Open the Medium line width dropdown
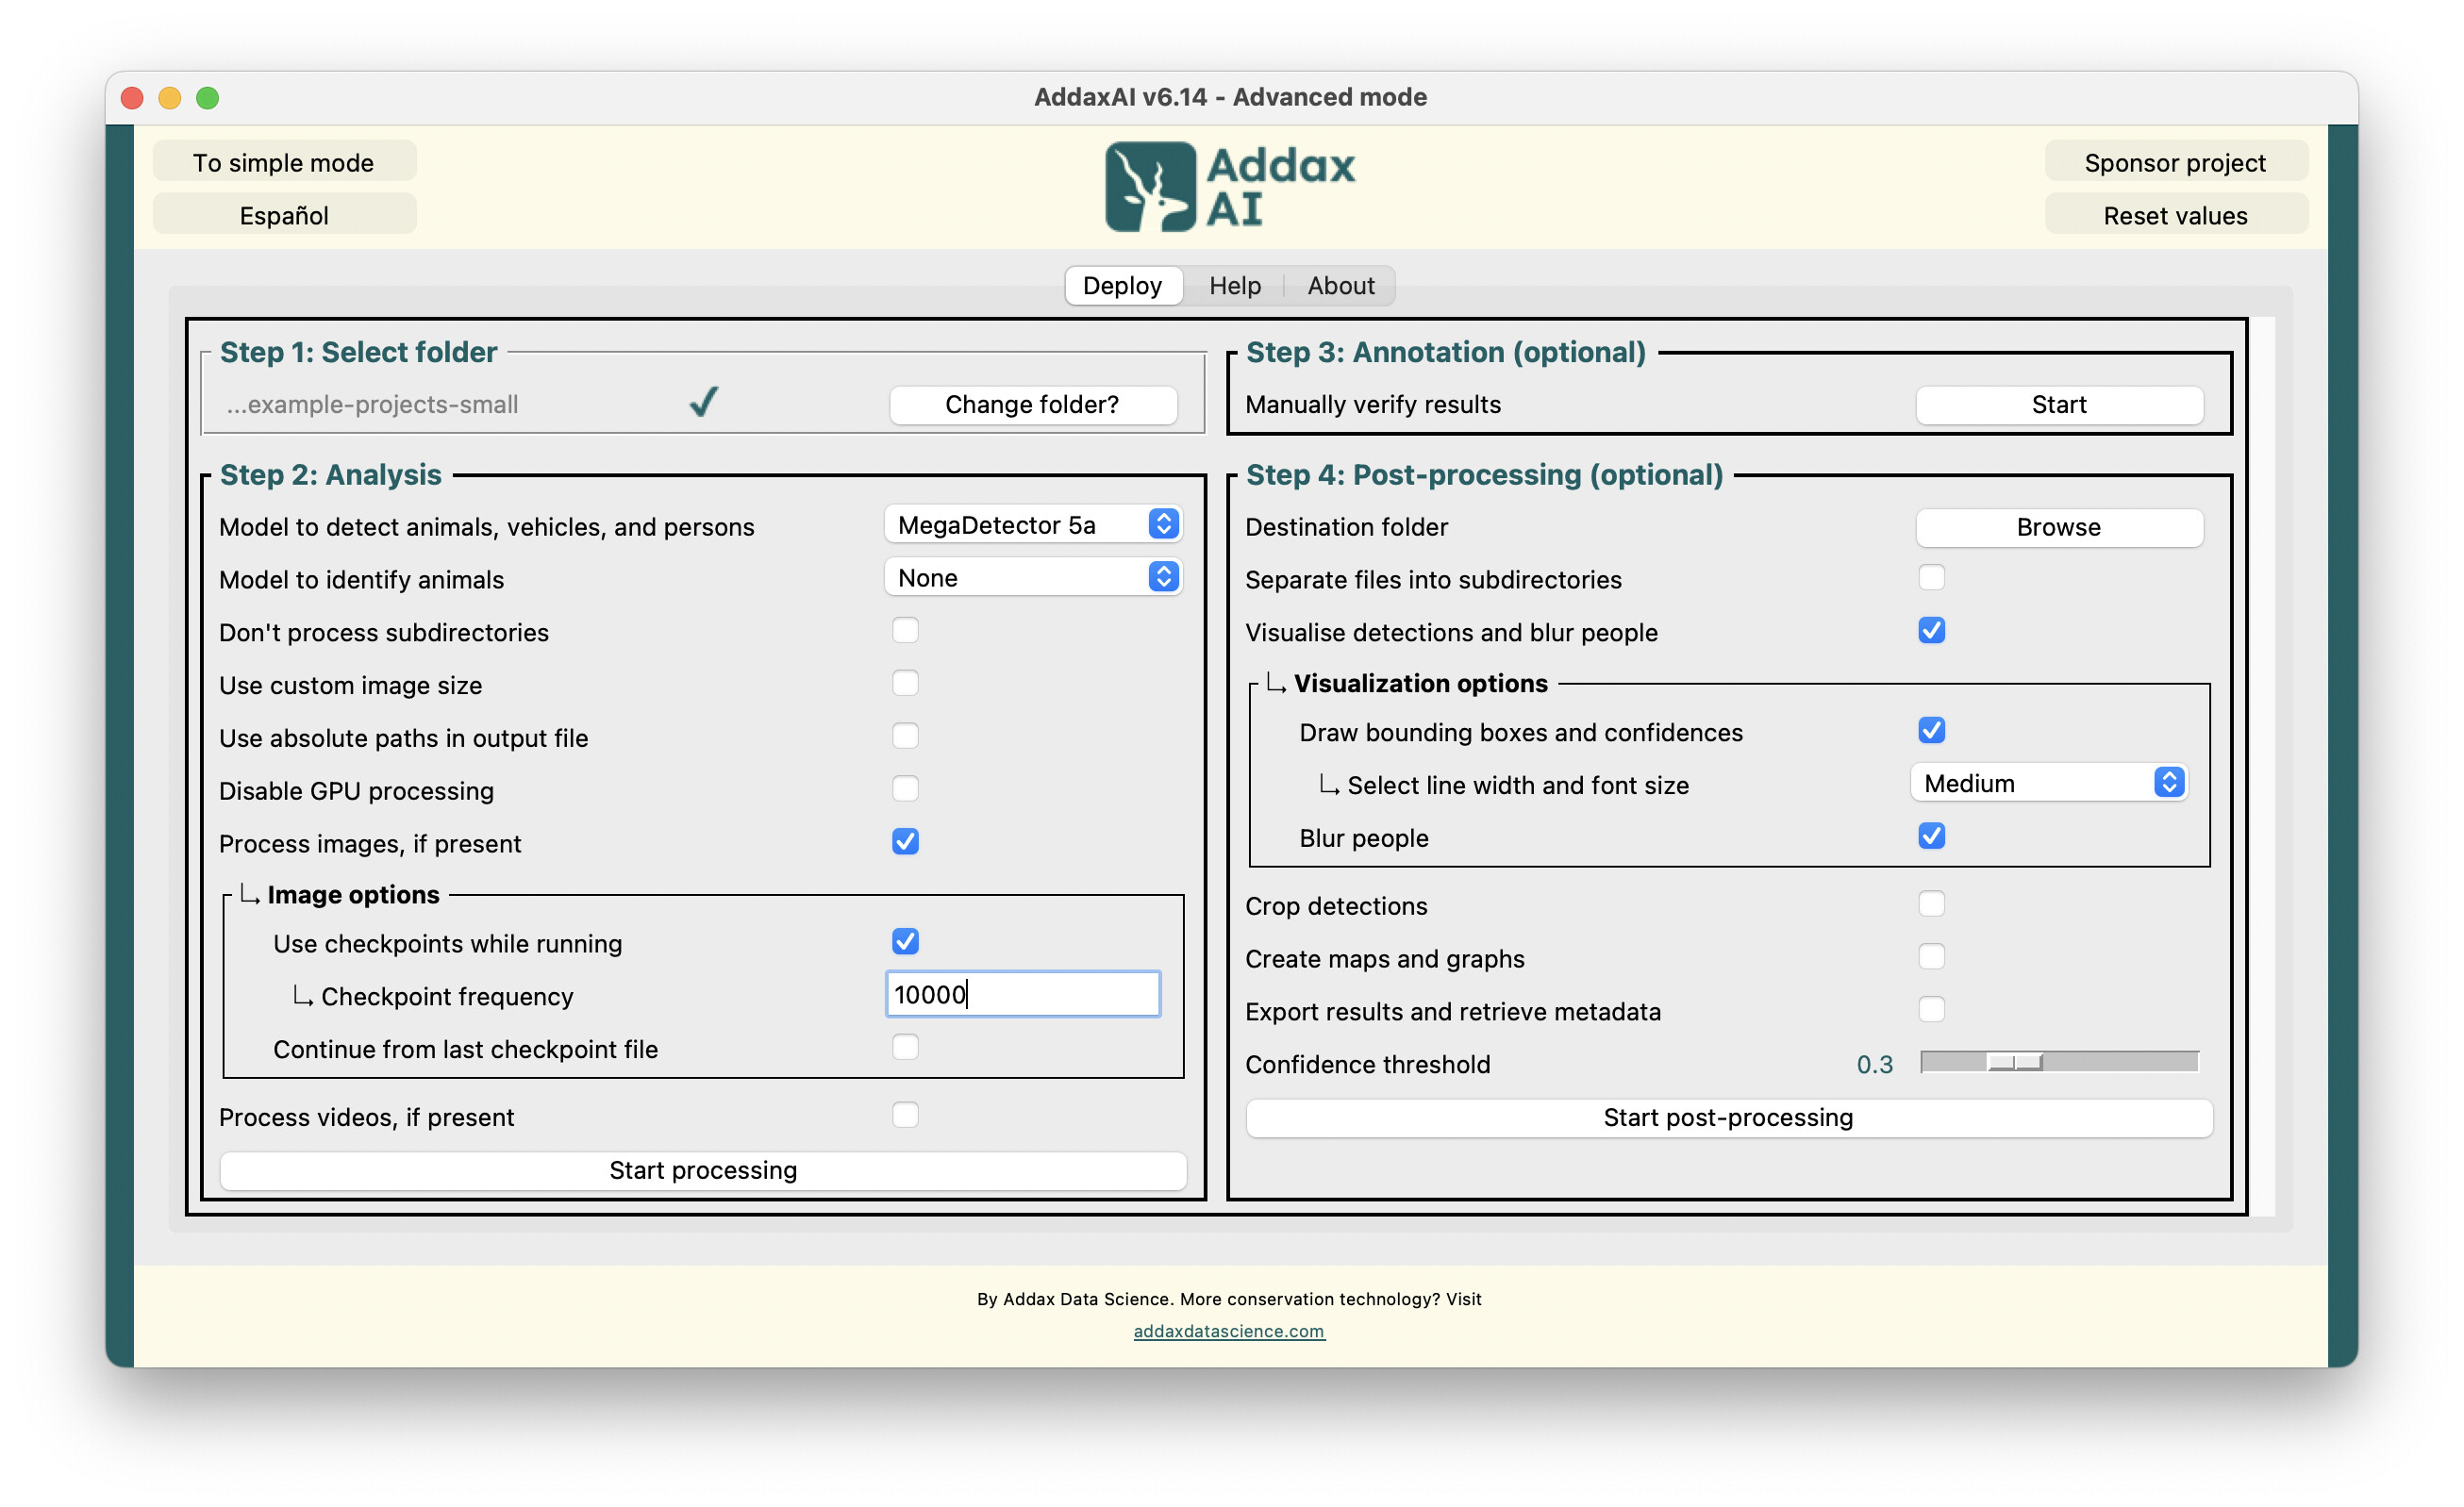This screenshot has width=2464, height=1507. [2050, 783]
